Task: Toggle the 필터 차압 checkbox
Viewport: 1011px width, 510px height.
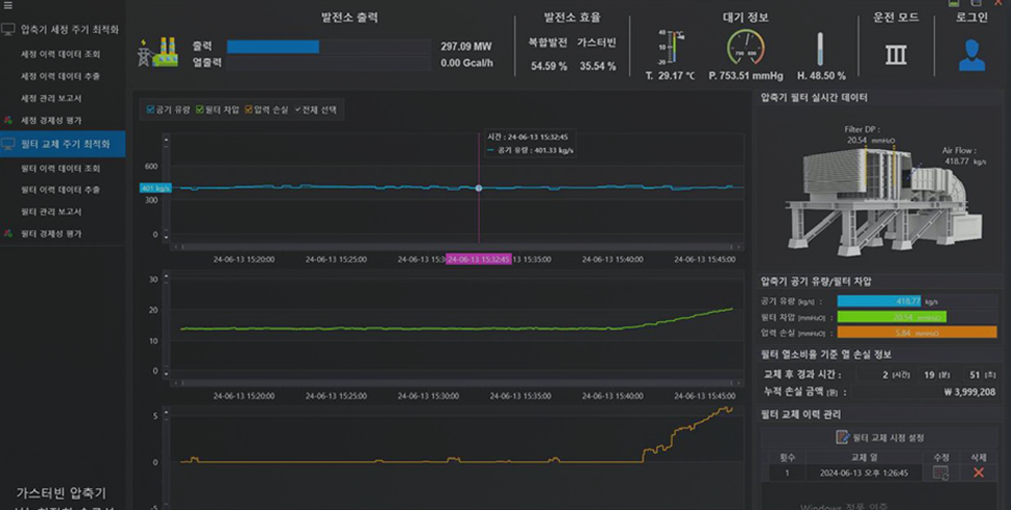Action: click(x=200, y=109)
